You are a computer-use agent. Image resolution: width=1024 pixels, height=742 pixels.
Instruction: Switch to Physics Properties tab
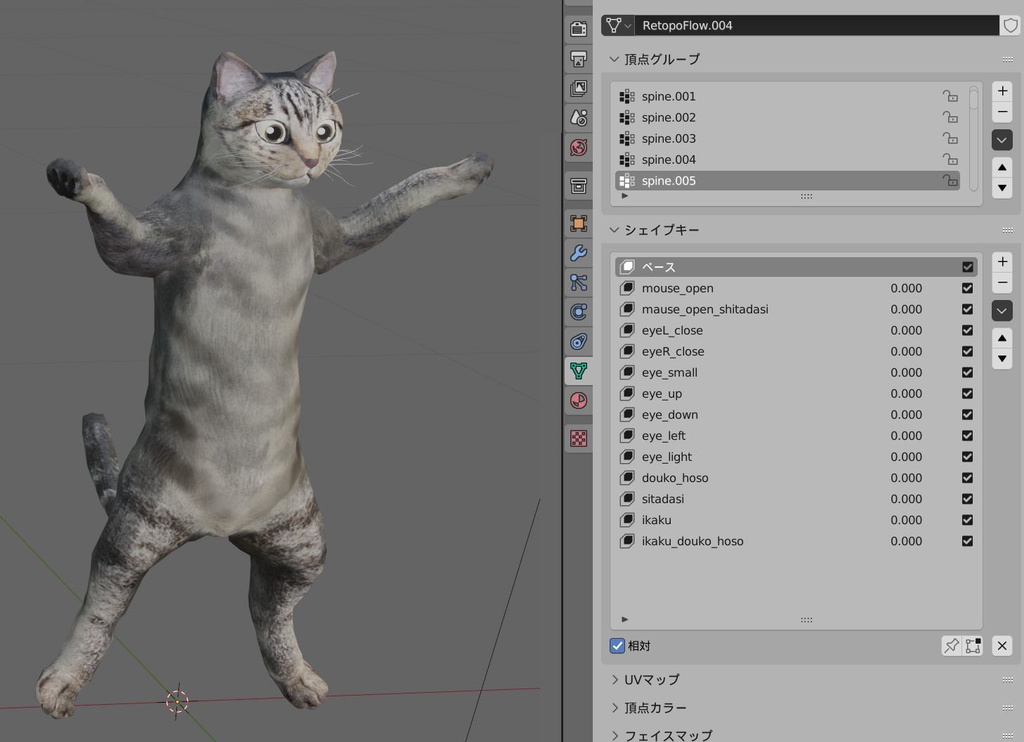tap(579, 311)
